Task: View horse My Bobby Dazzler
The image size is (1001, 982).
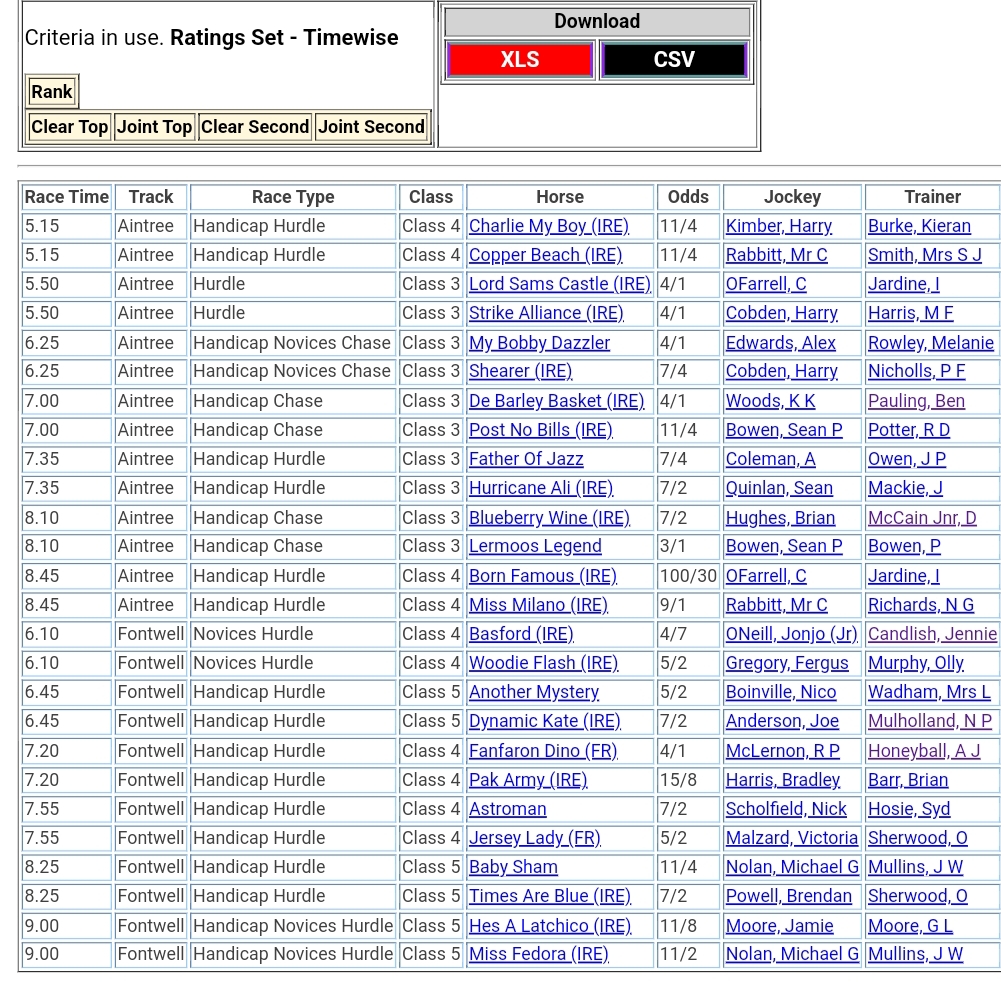Action: (x=539, y=343)
